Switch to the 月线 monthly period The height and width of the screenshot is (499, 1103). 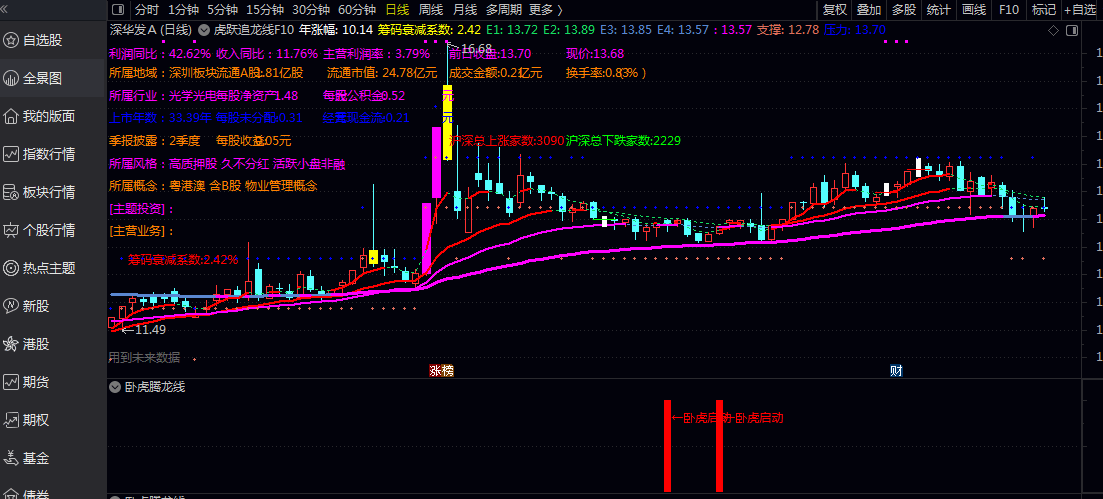point(464,10)
